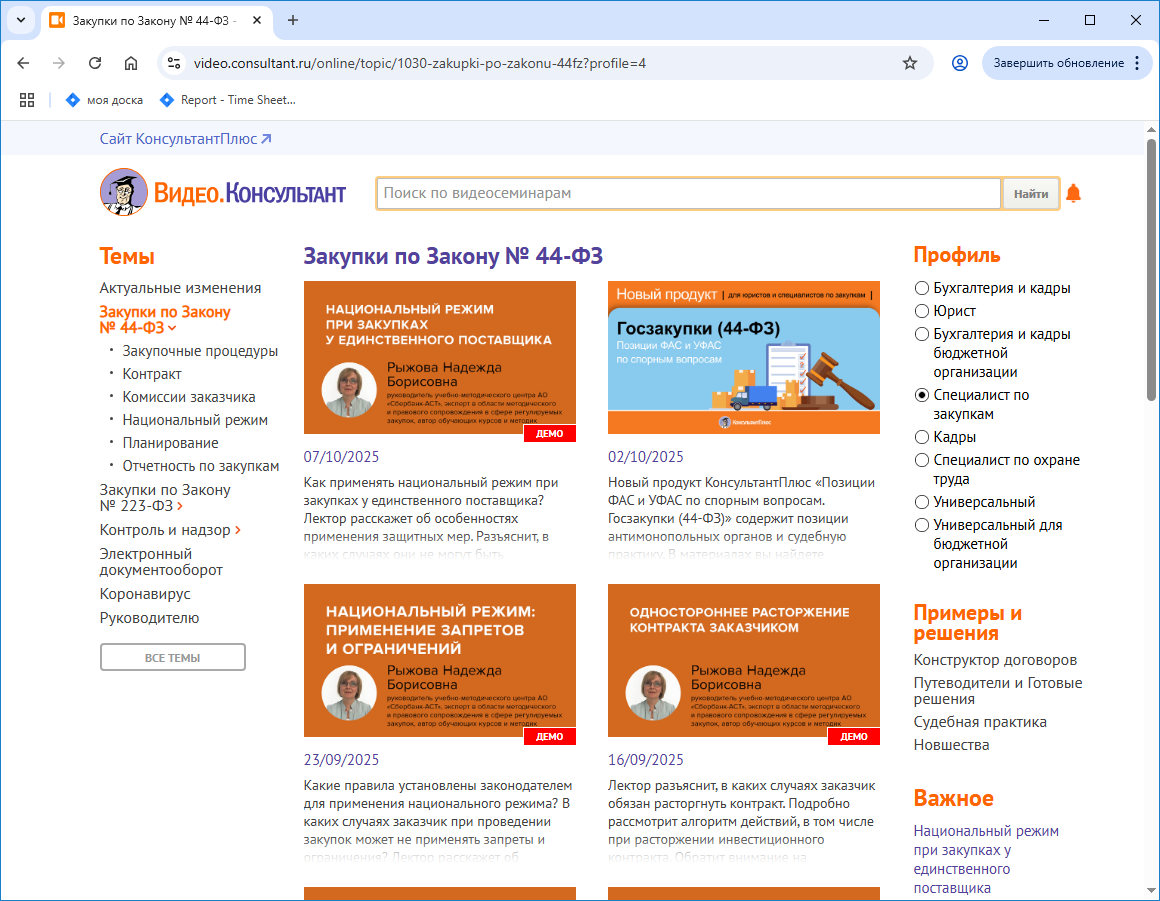The height and width of the screenshot is (901, 1160).
Task: Reload the page with the refresh icon
Action: point(95,63)
